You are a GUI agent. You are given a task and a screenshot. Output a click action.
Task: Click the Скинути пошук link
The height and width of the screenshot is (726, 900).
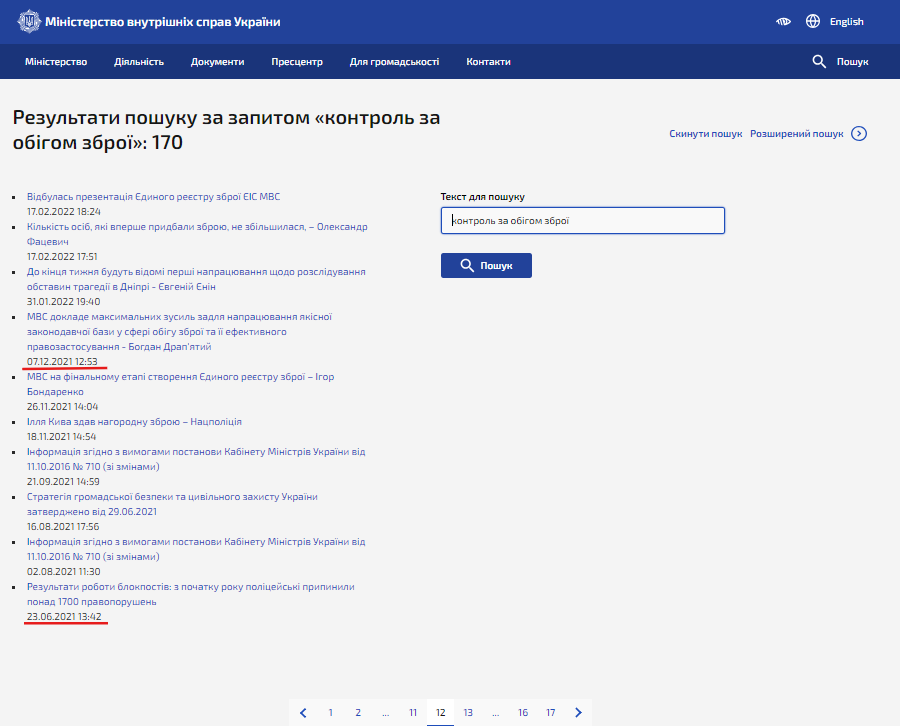point(705,134)
